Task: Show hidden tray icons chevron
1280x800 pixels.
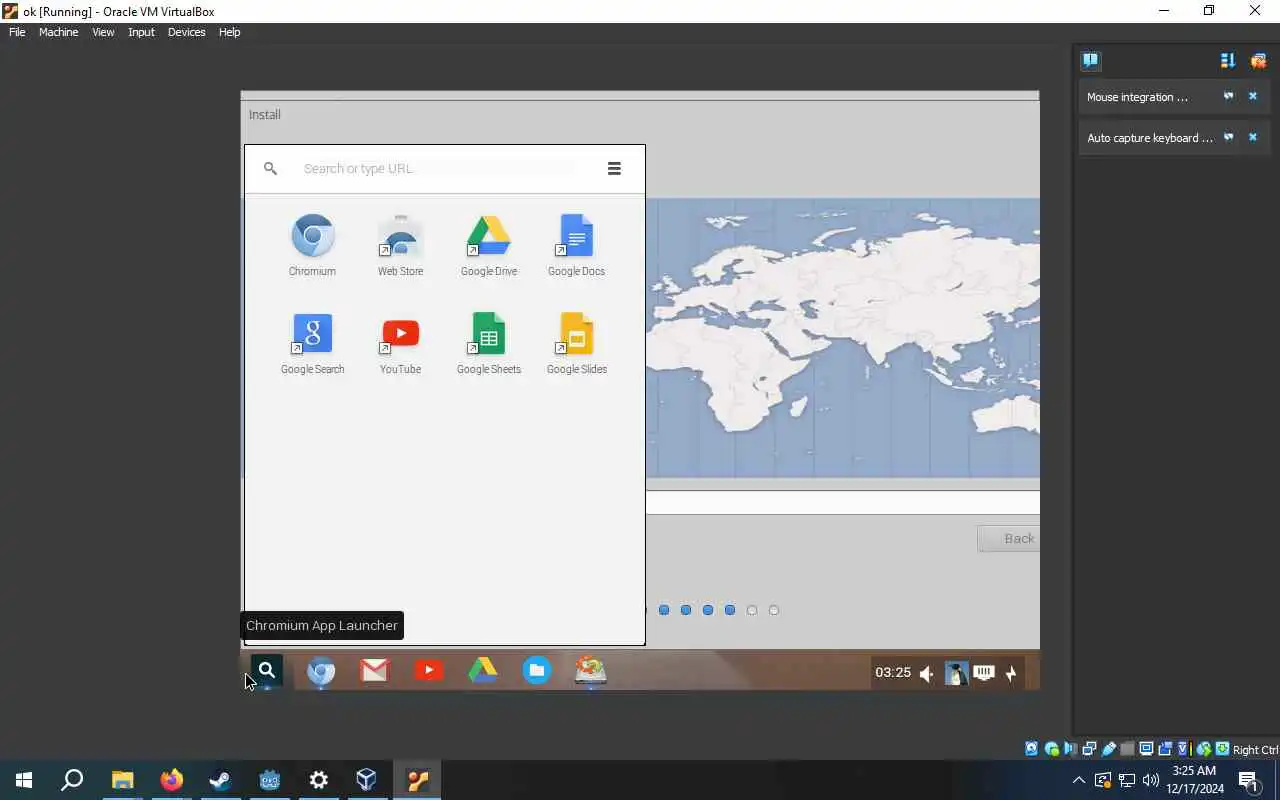Action: pos(1078,780)
